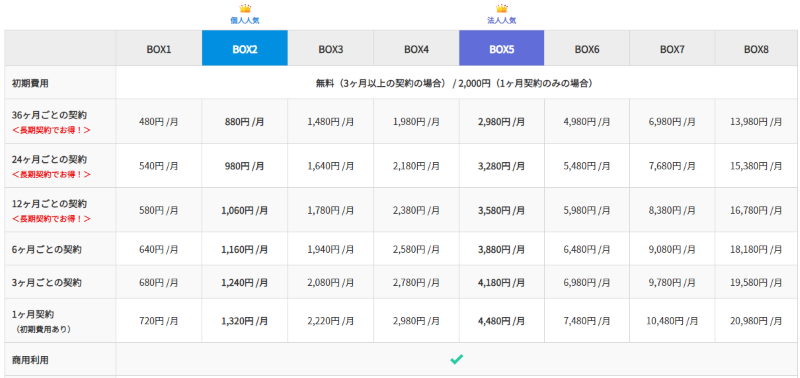800x378 pixels.
Task: Click the 5,980円 /月 price cell
Action: (x=587, y=210)
